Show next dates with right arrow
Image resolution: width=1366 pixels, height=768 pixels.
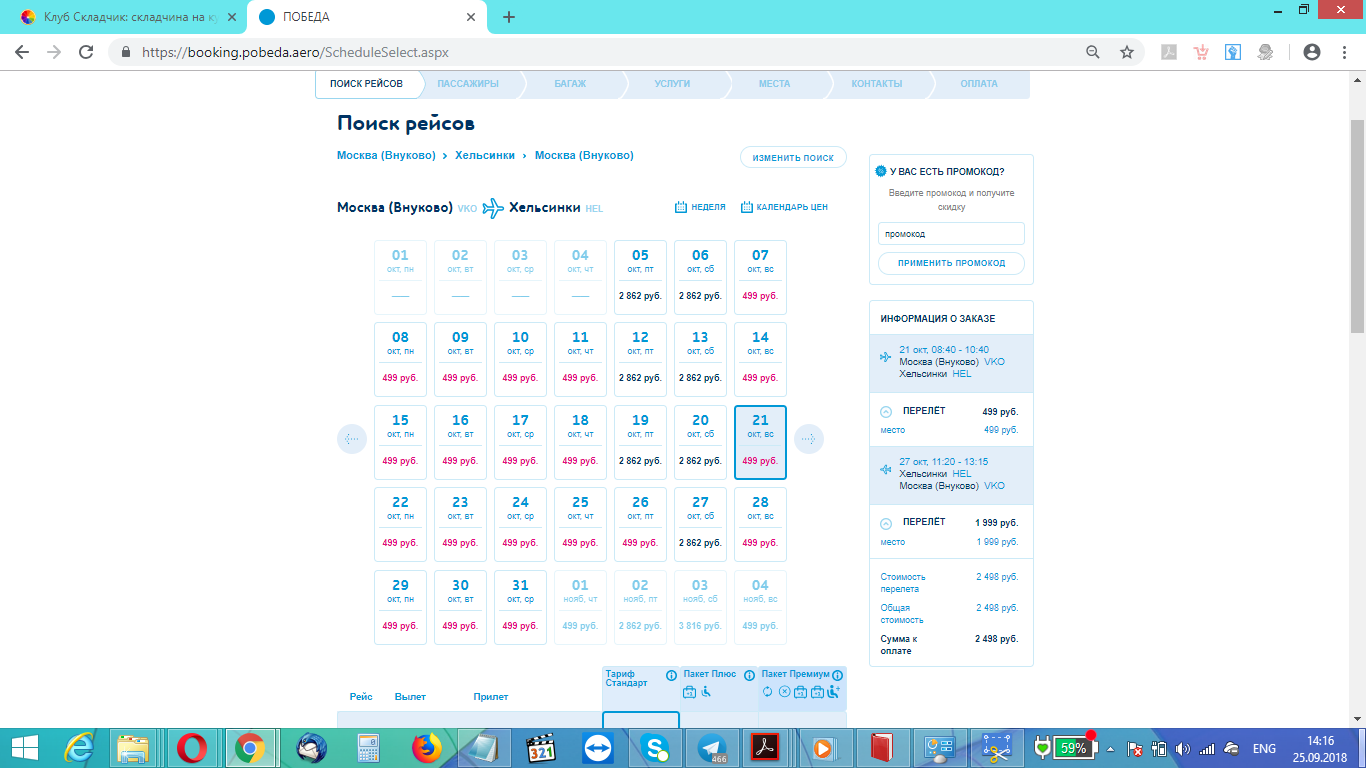[809, 439]
